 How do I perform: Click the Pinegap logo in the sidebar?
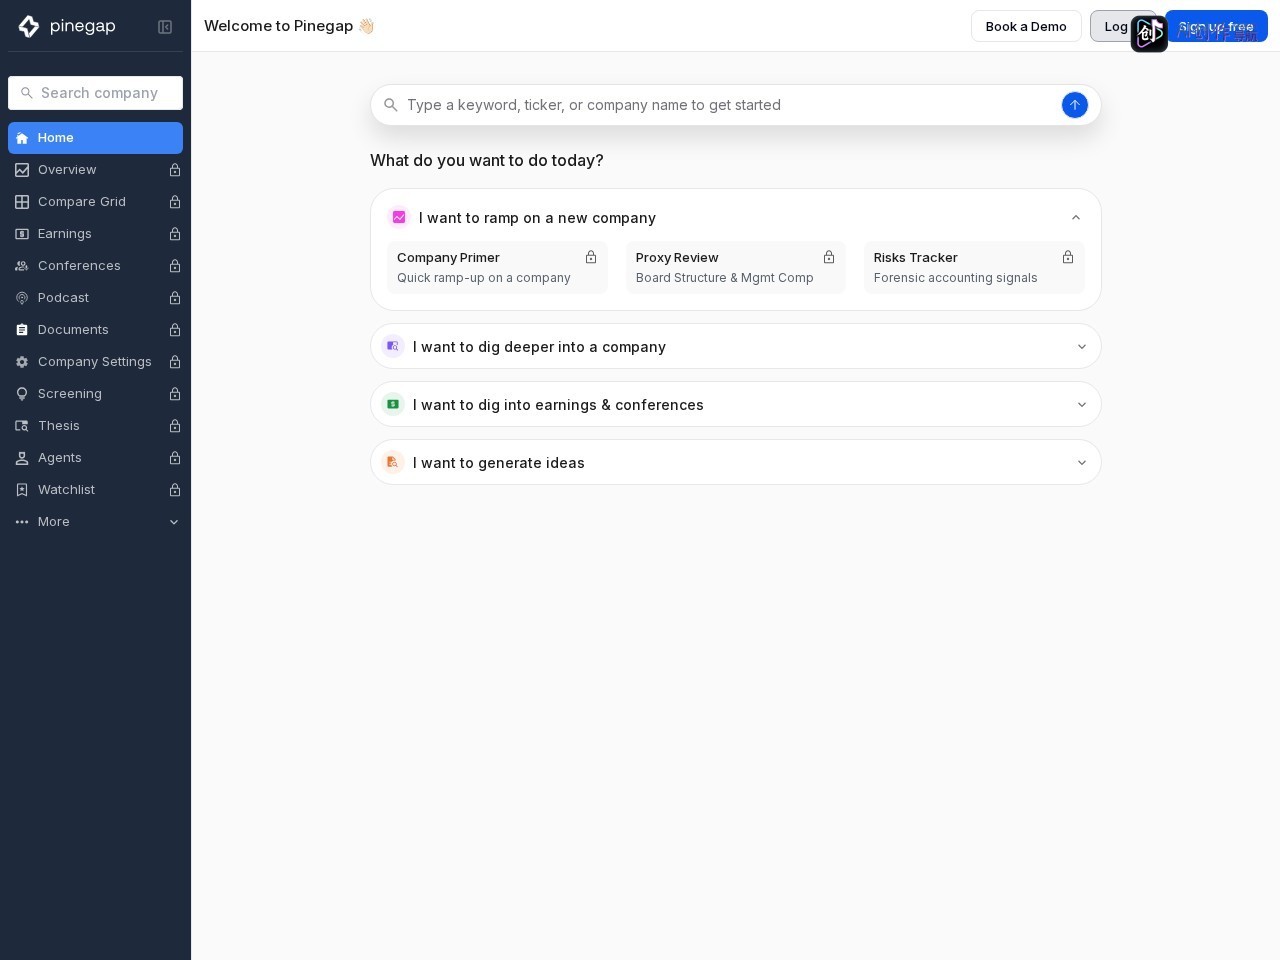(67, 26)
